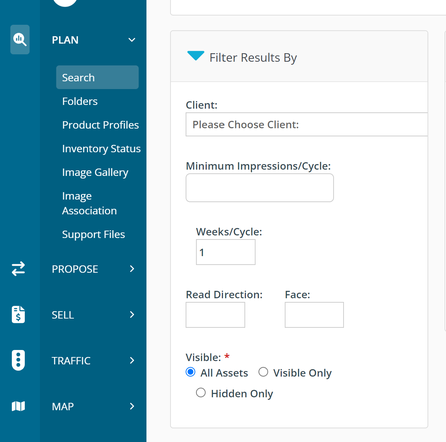Expand the PROPOSE section arrow

[x=132, y=269]
